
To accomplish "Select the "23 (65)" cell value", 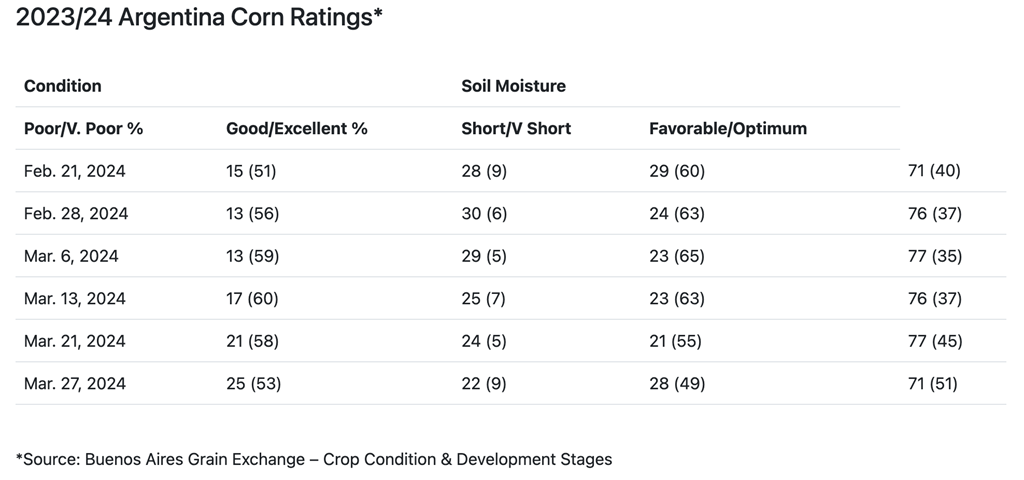I will 677,256.
